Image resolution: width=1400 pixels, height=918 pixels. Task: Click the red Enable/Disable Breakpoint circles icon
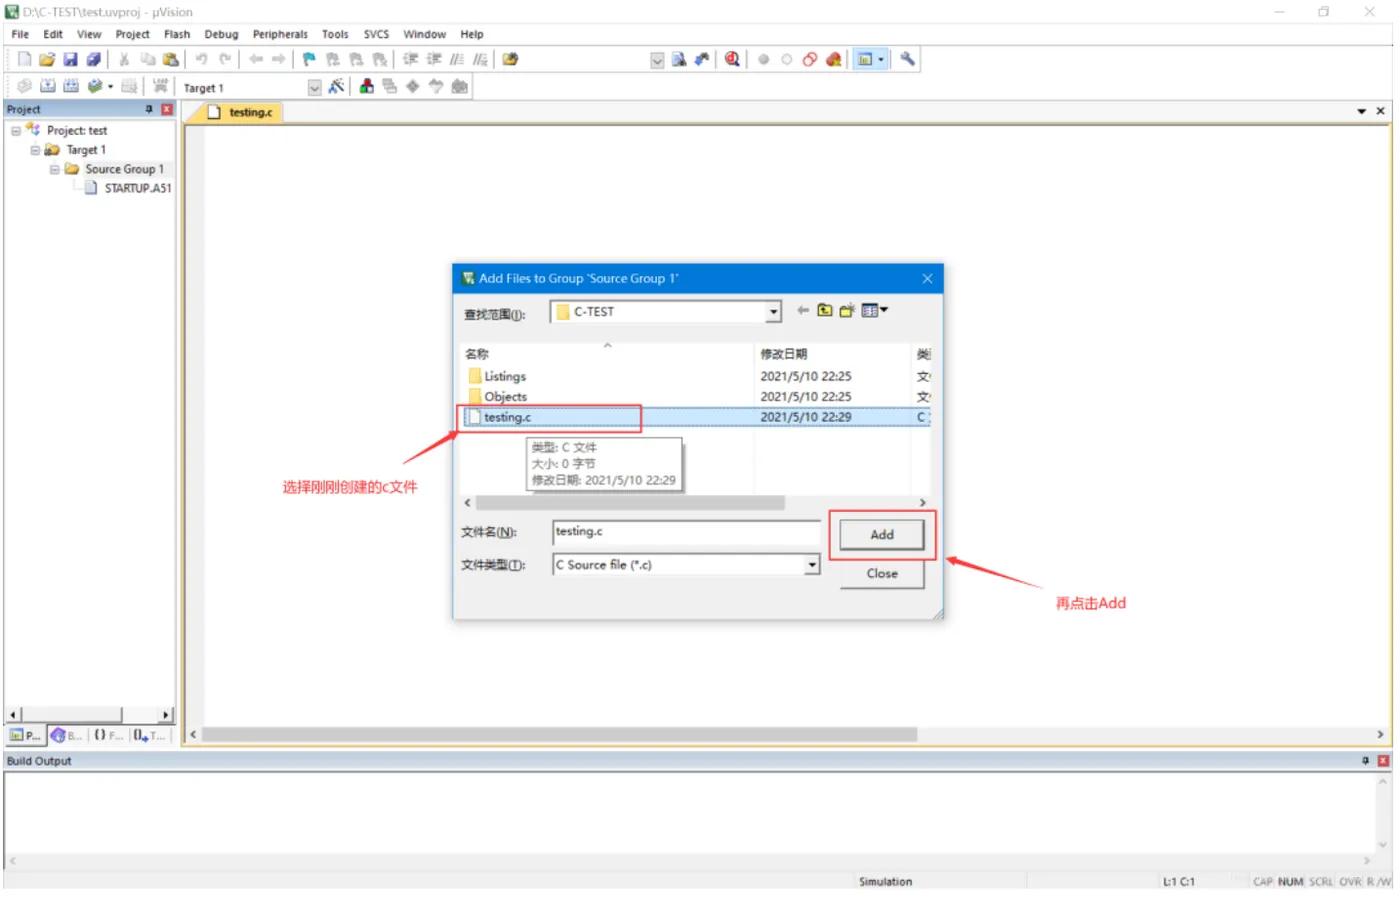809,60
